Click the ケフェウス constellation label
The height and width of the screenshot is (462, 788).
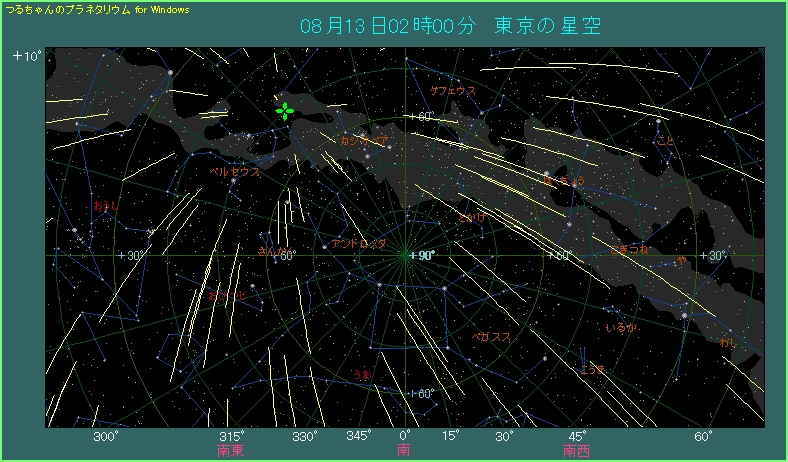coord(452,90)
